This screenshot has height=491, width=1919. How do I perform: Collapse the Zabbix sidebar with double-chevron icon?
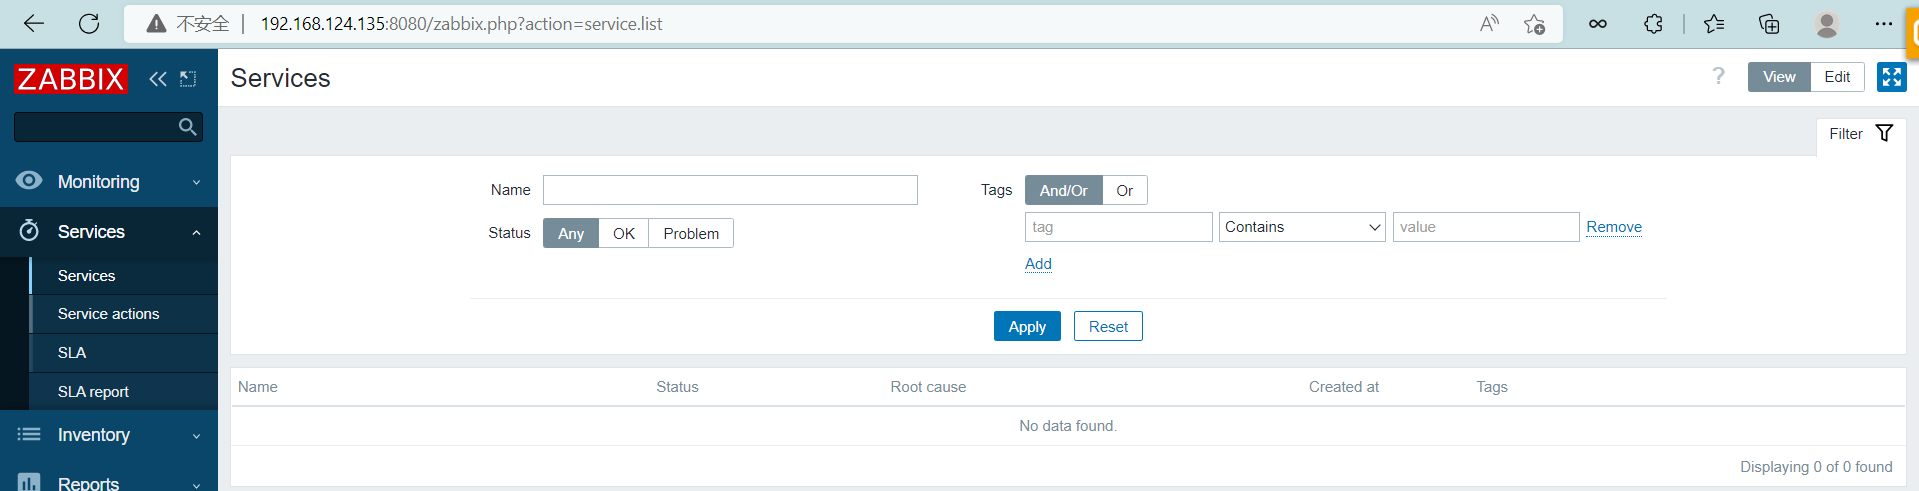(x=157, y=79)
